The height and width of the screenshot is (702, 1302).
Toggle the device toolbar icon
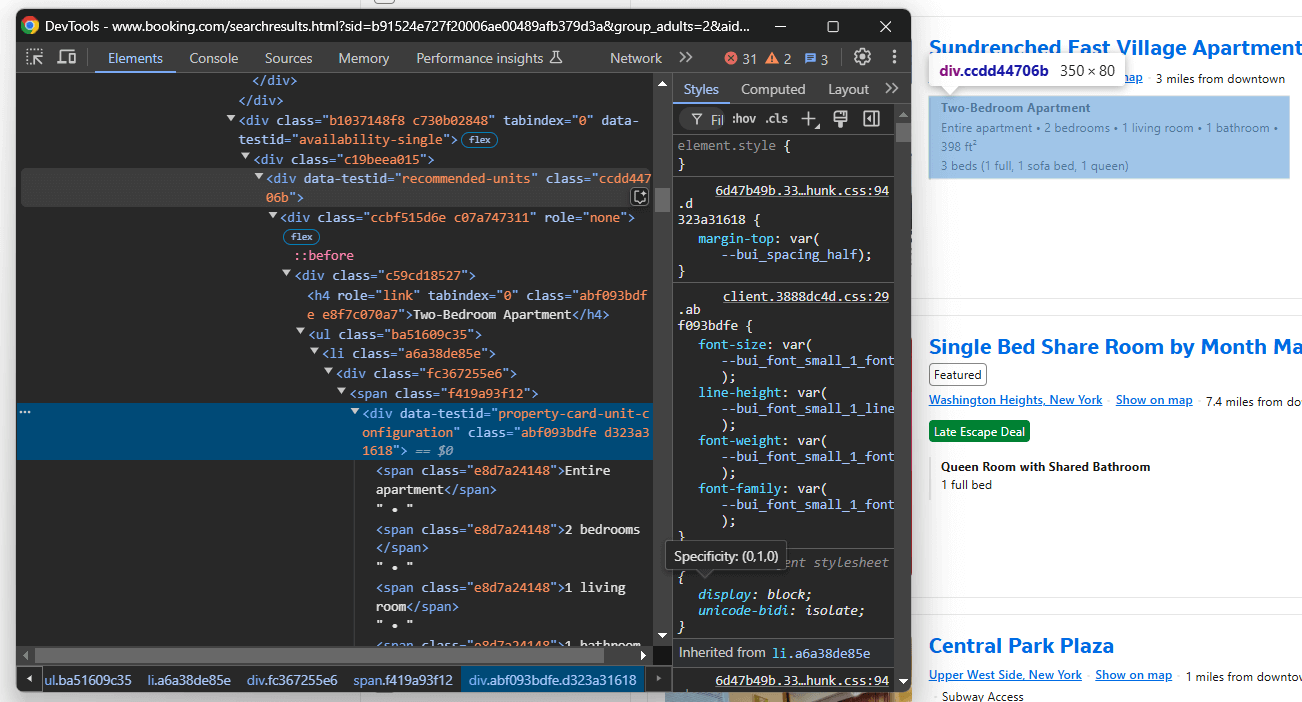(x=66, y=58)
